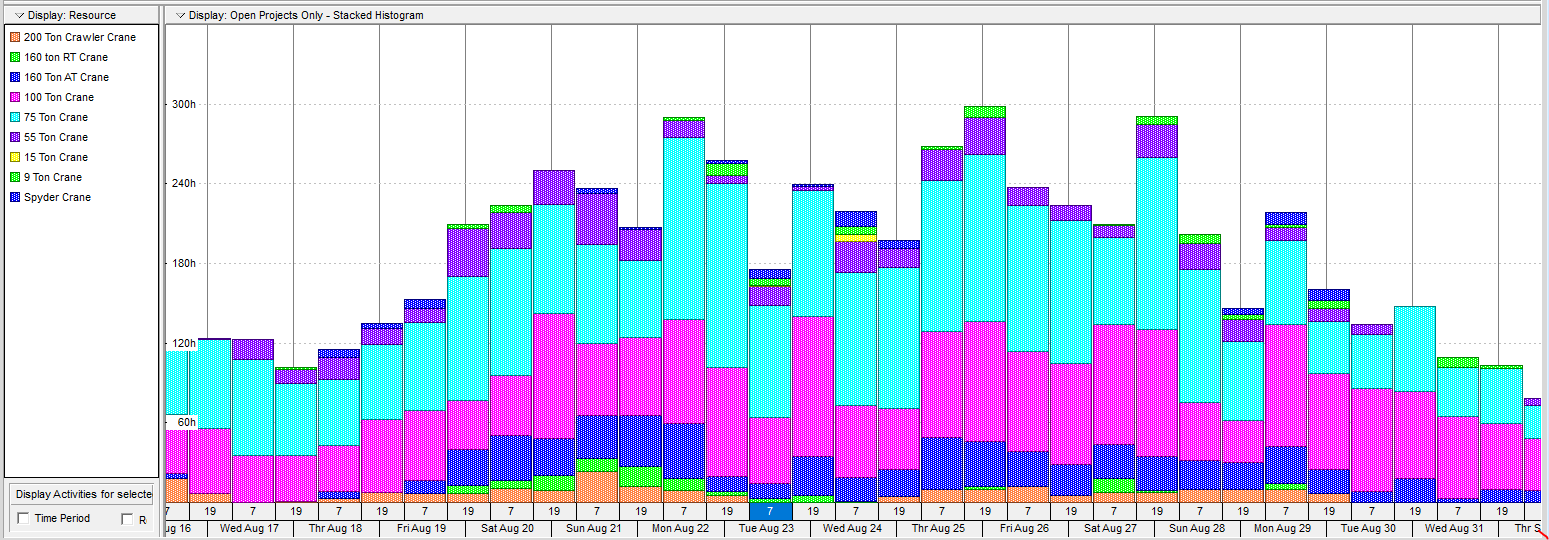Click the 100 Ton Crane magenta legend icon
This screenshot has width=1549, height=540.
click(x=14, y=97)
